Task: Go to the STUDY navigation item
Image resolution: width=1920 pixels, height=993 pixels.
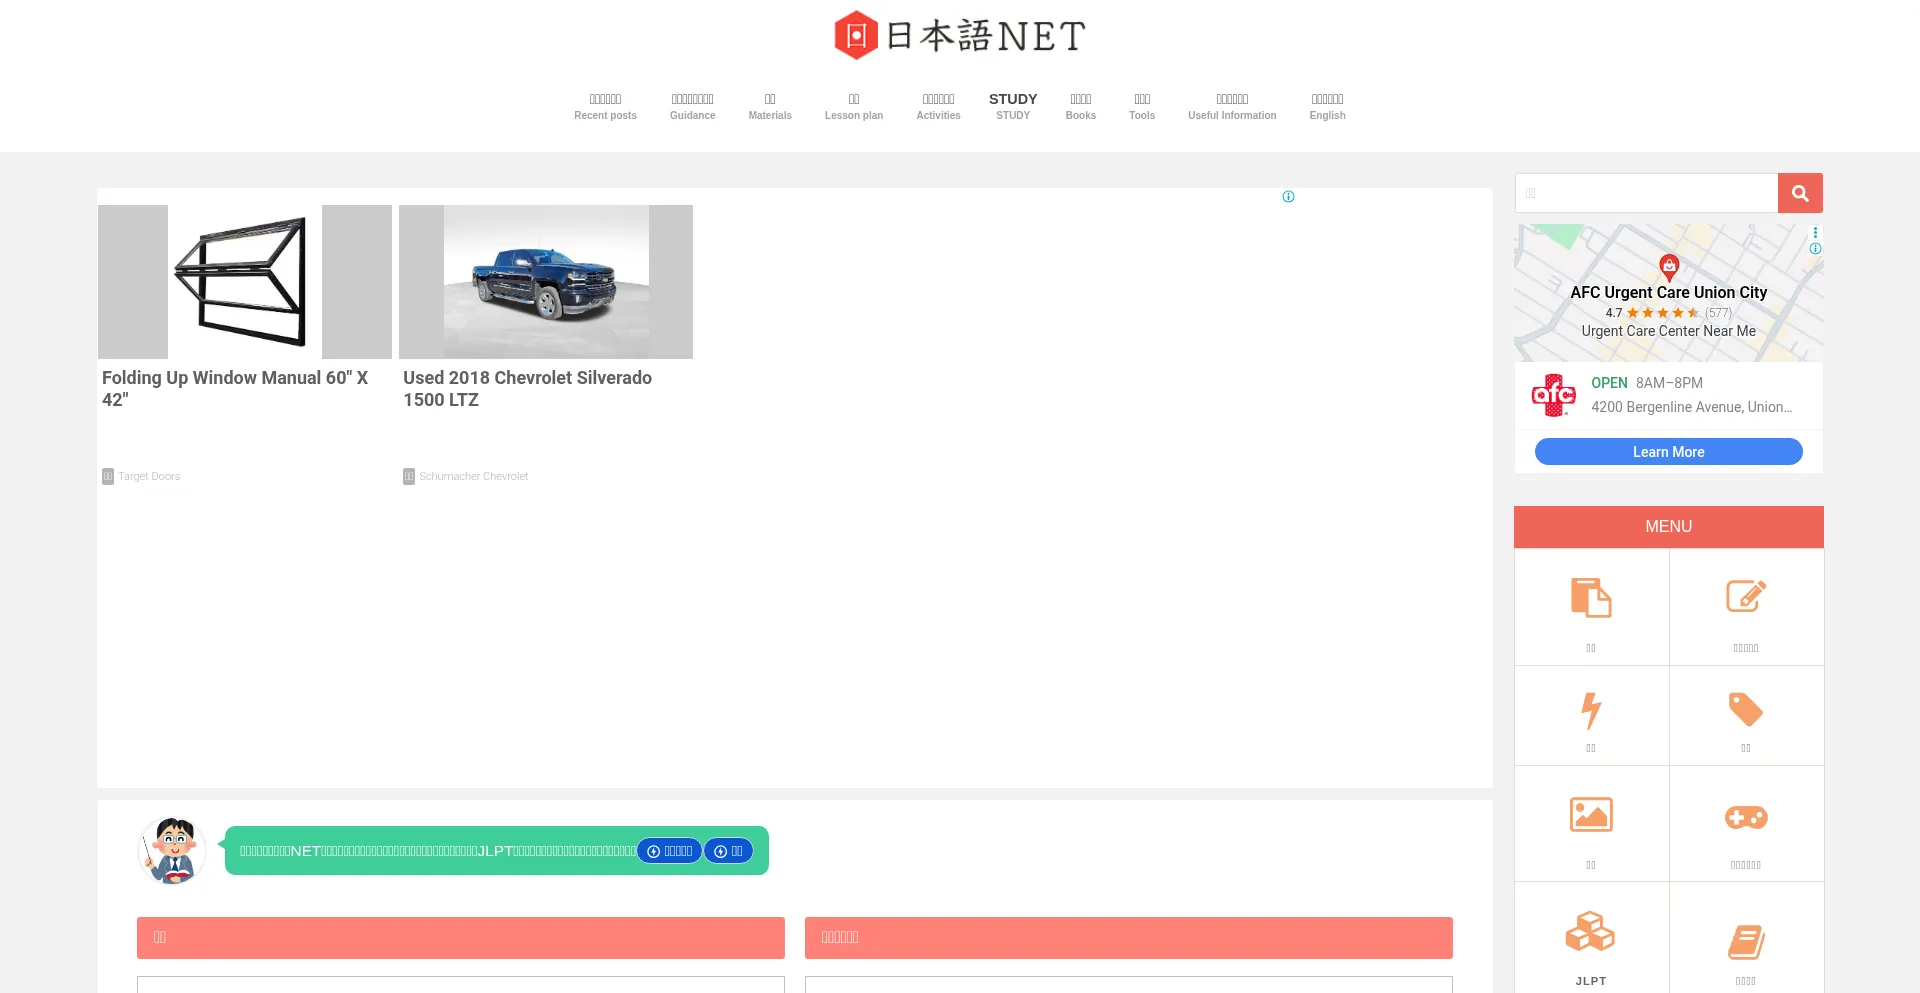Action: [1012, 106]
